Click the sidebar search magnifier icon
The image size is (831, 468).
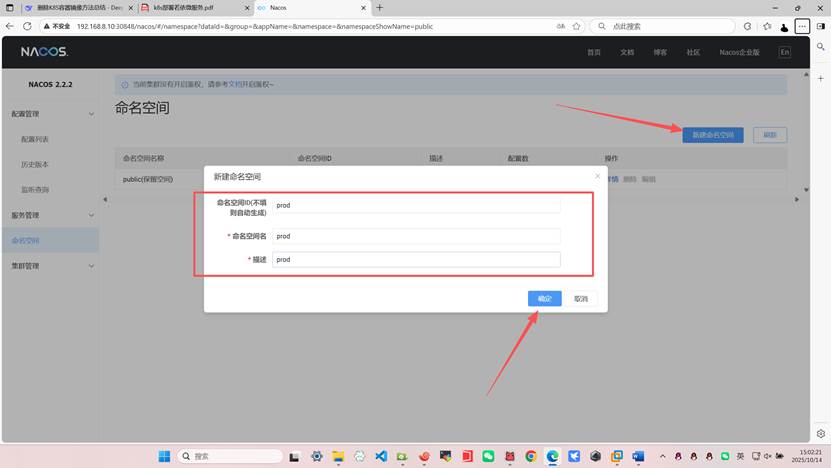coord(820,47)
